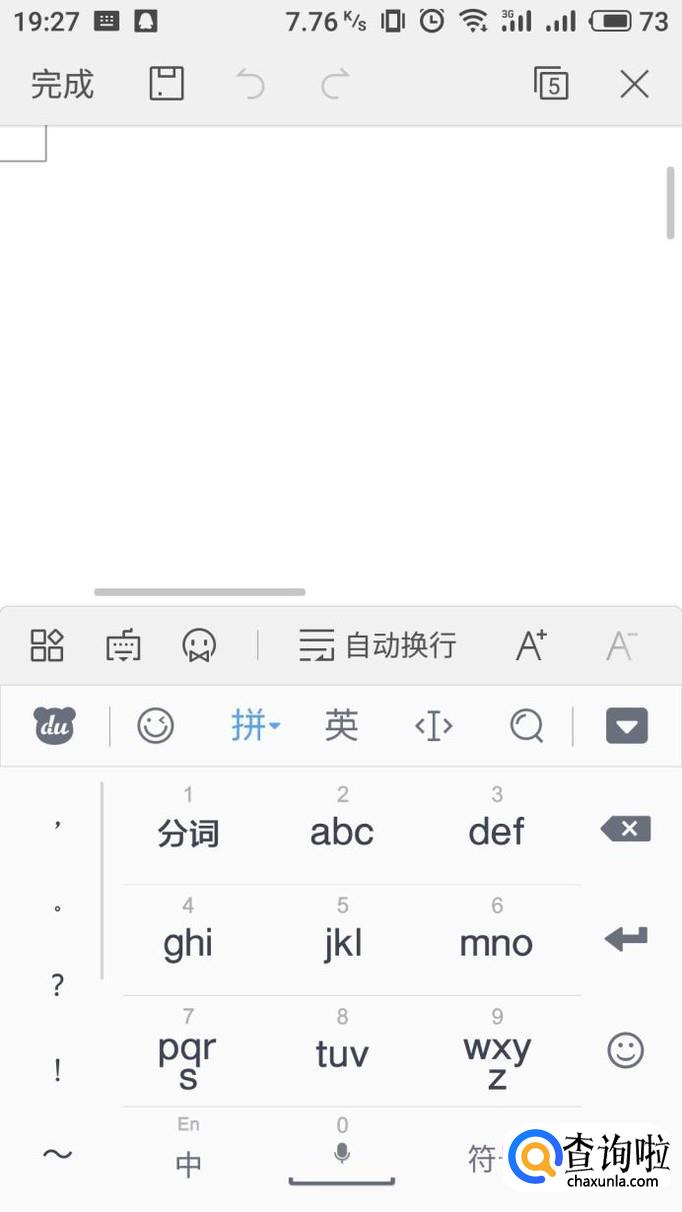Tap 完成 to finish editing
This screenshot has height=1212, width=682.
click(x=62, y=84)
